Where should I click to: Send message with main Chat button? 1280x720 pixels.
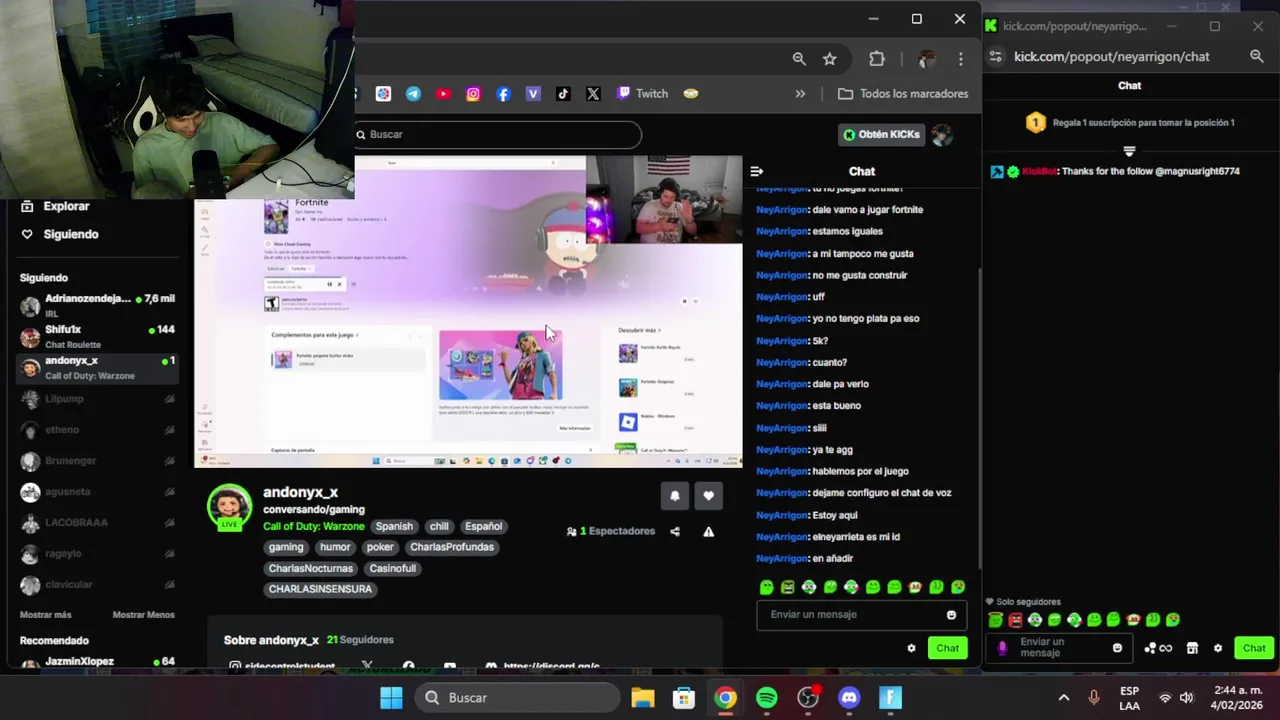pyautogui.click(x=947, y=648)
